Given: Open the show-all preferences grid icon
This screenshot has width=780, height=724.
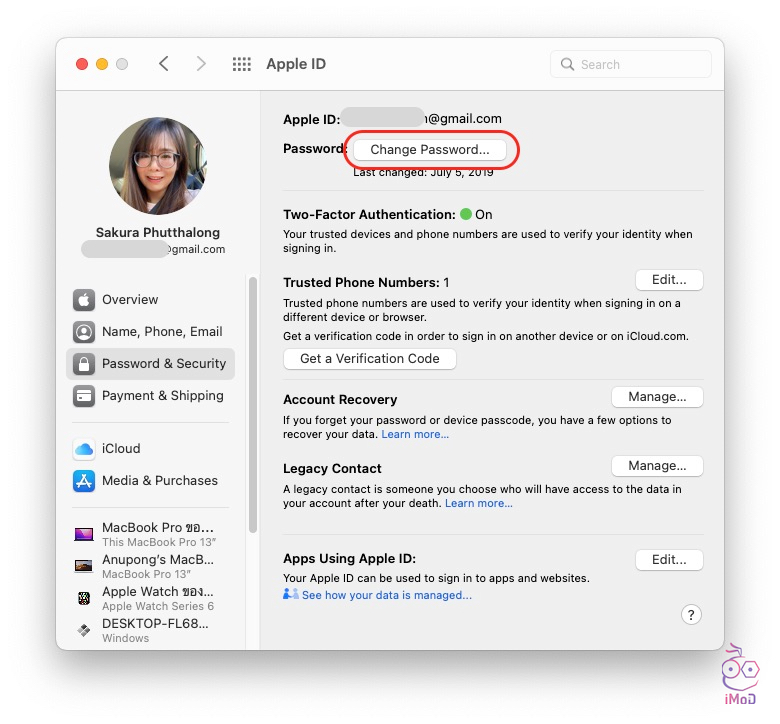Looking at the screenshot, I should click(x=241, y=64).
